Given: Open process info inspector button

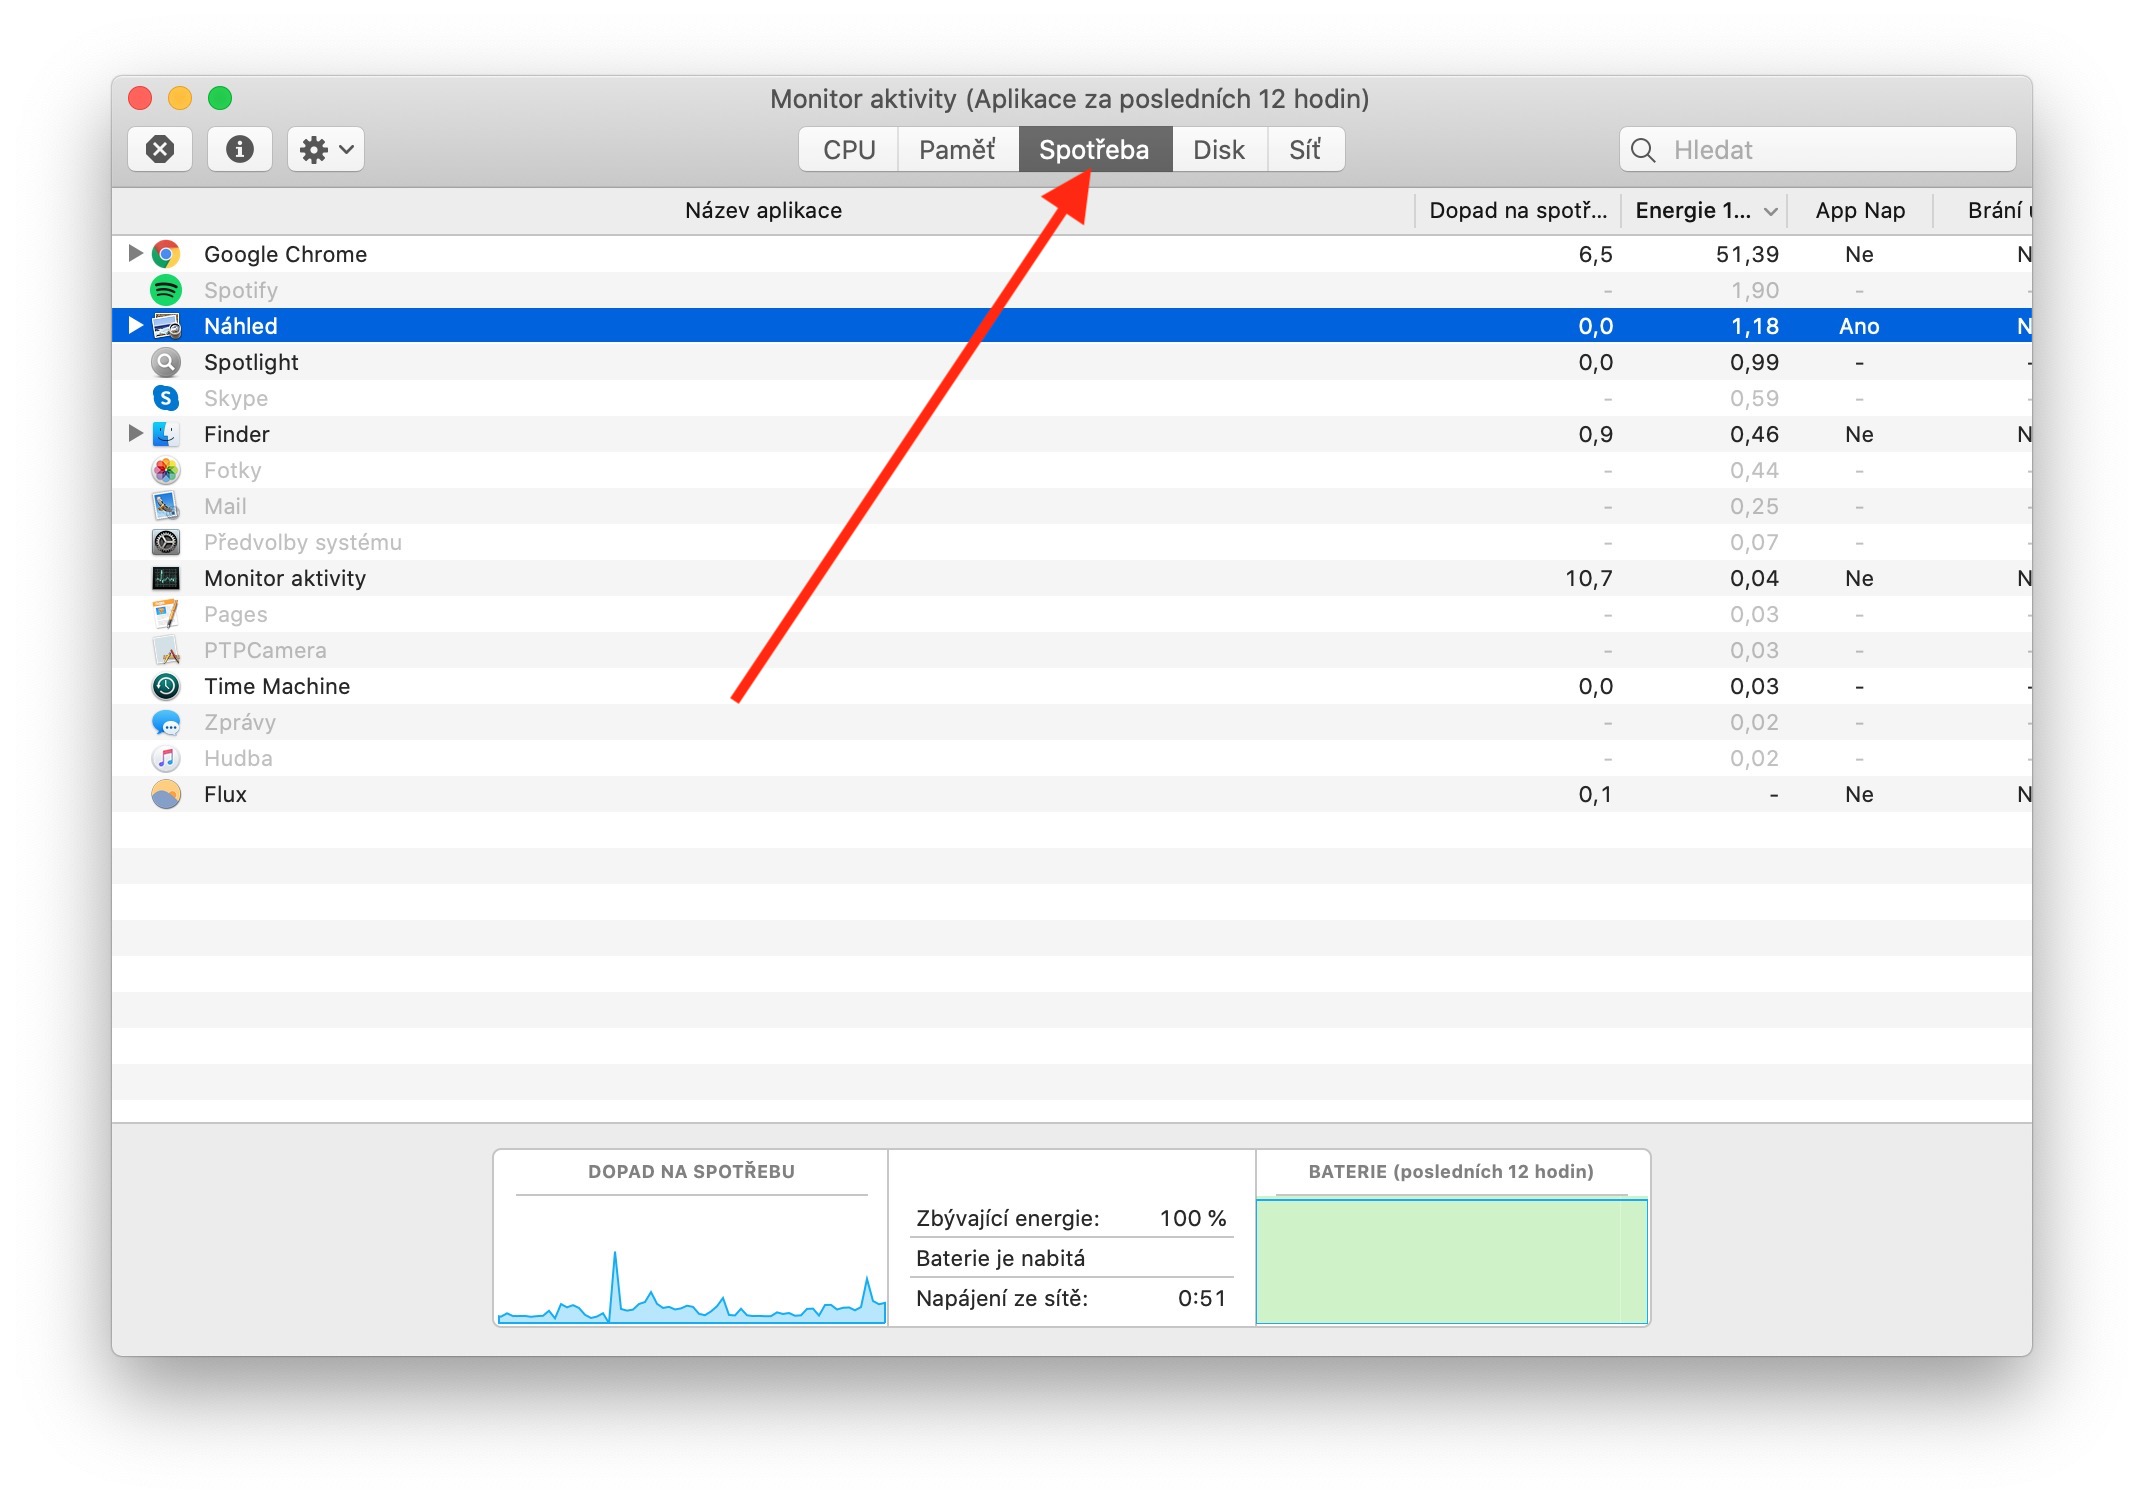Looking at the screenshot, I should [x=239, y=150].
